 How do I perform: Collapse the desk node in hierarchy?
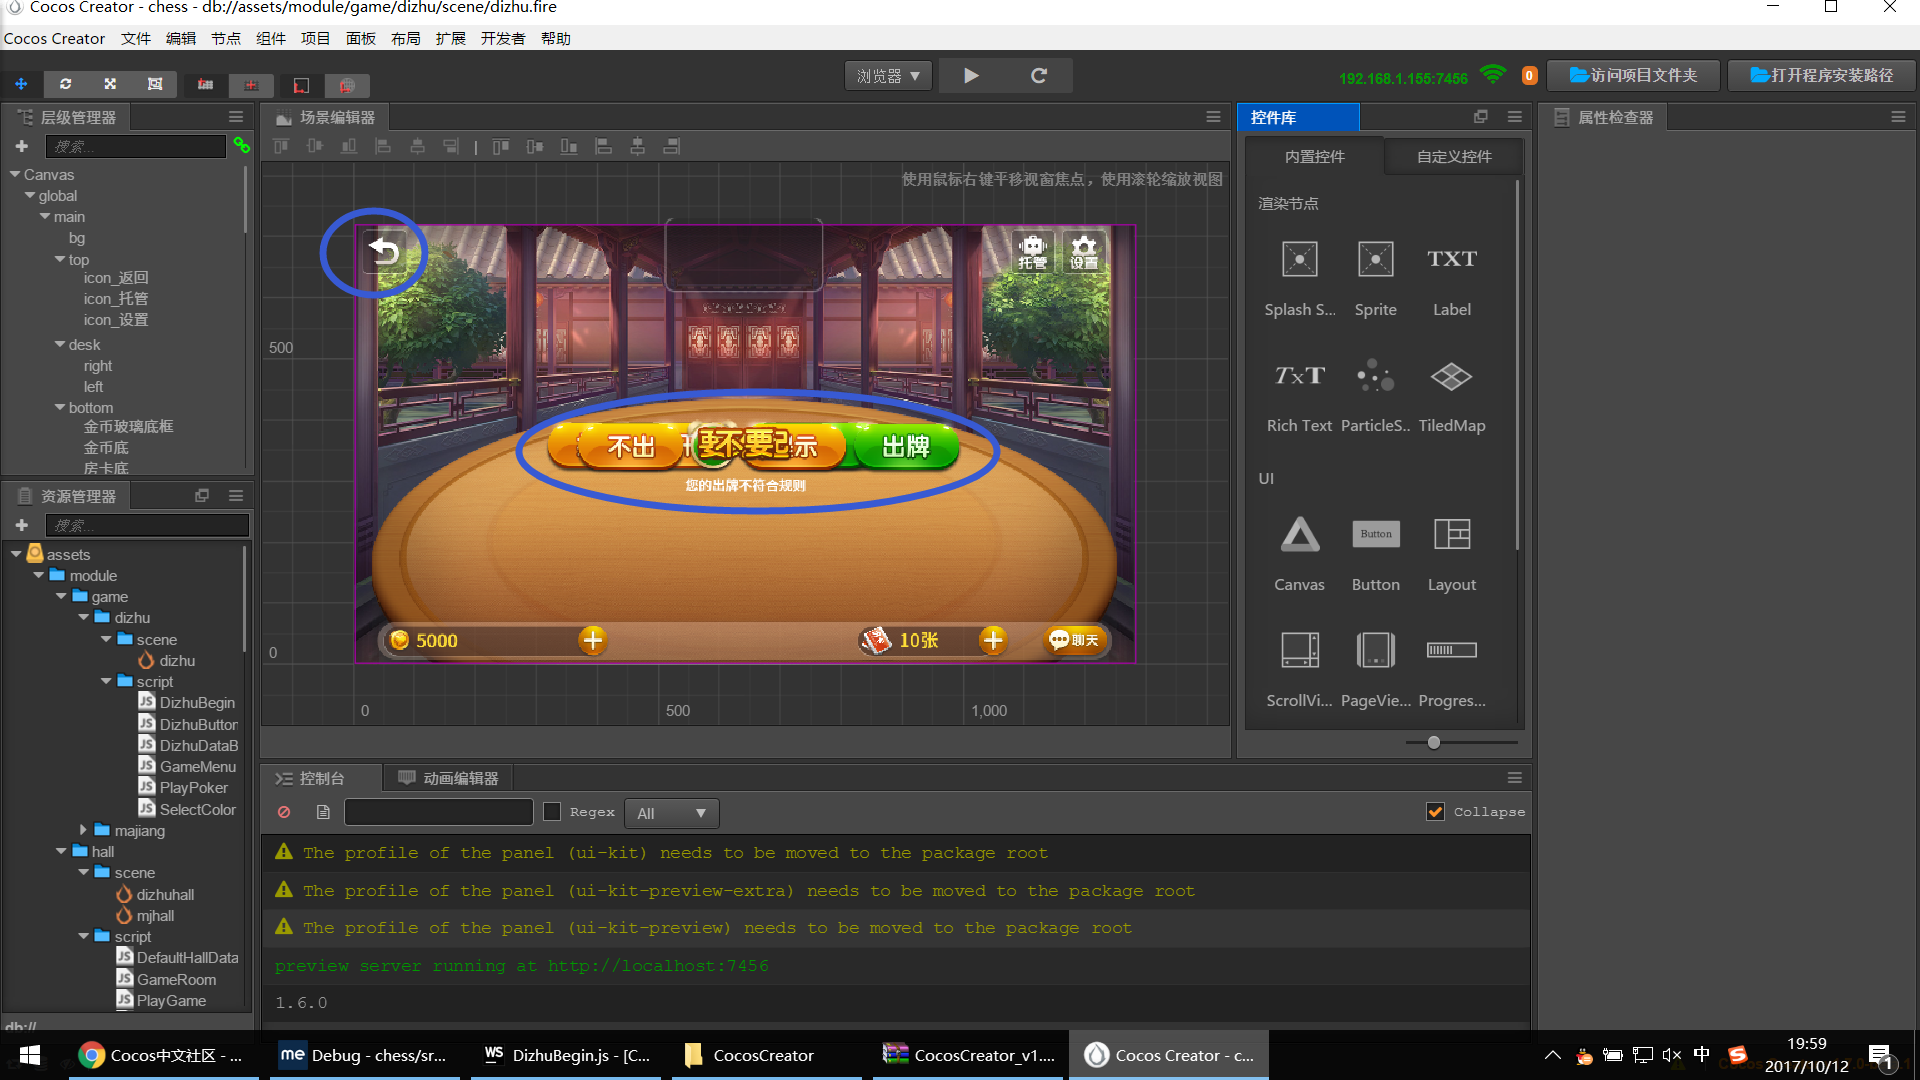pos(60,344)
